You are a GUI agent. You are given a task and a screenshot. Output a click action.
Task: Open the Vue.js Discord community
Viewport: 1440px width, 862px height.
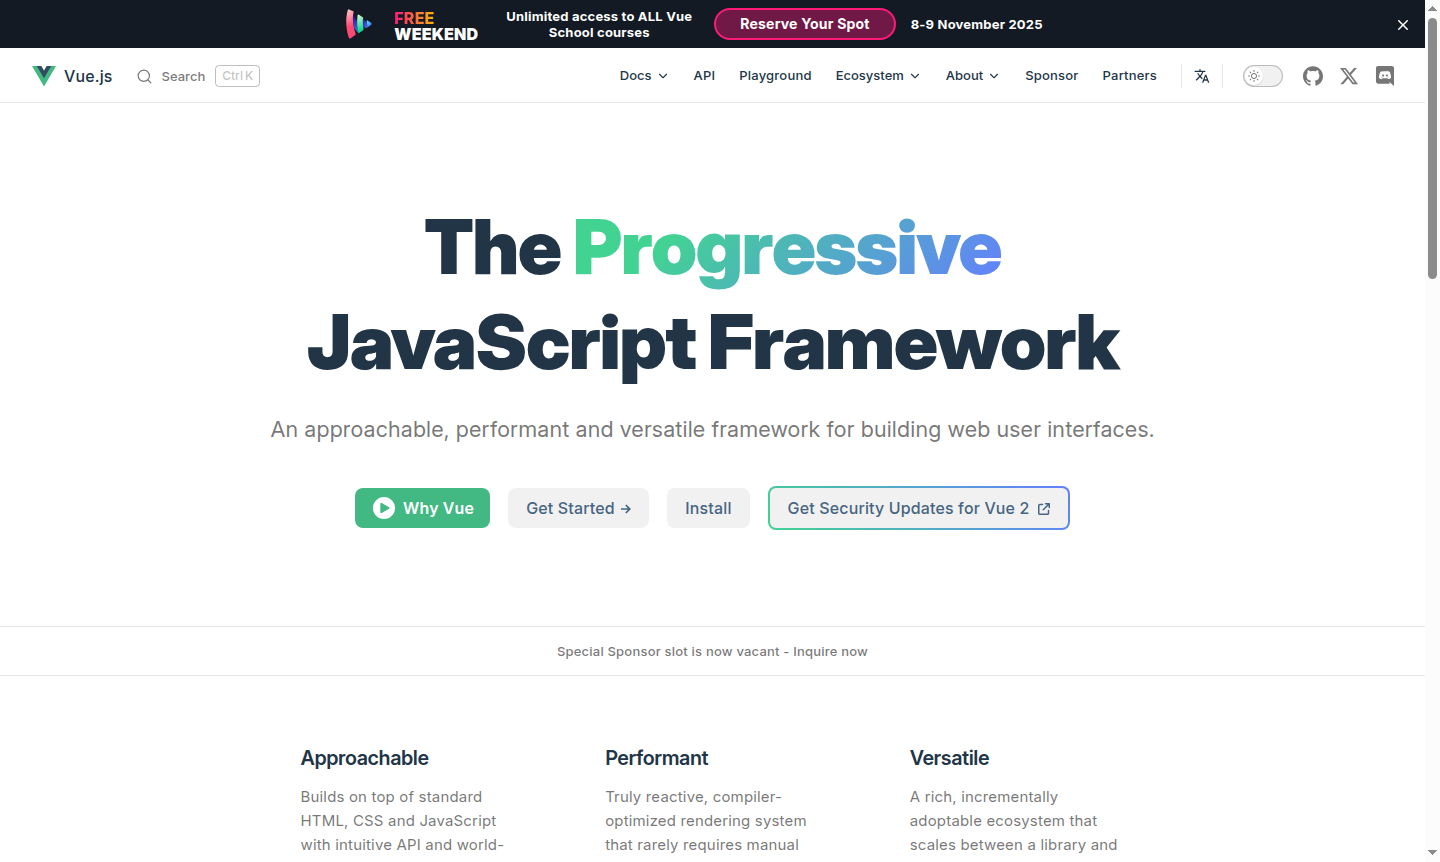click(x=1385, y=75)
